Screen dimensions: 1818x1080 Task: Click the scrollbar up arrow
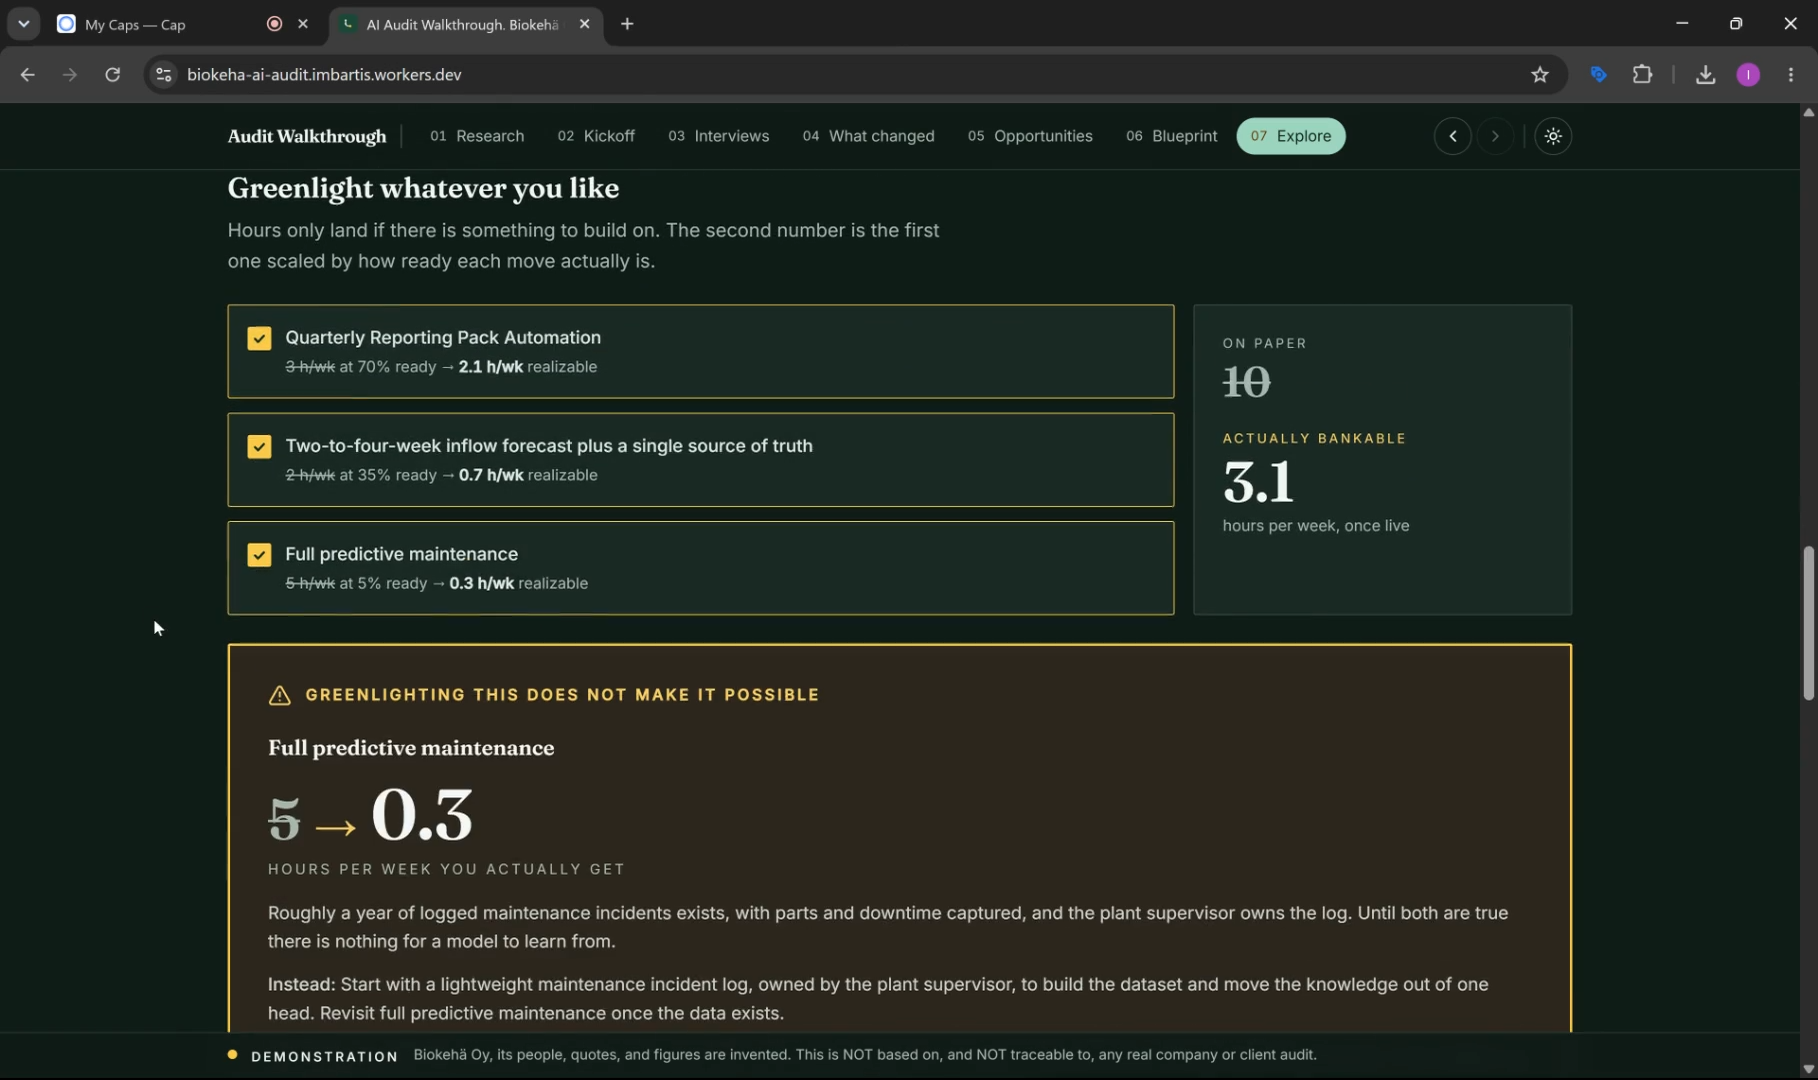[1808, 112]
